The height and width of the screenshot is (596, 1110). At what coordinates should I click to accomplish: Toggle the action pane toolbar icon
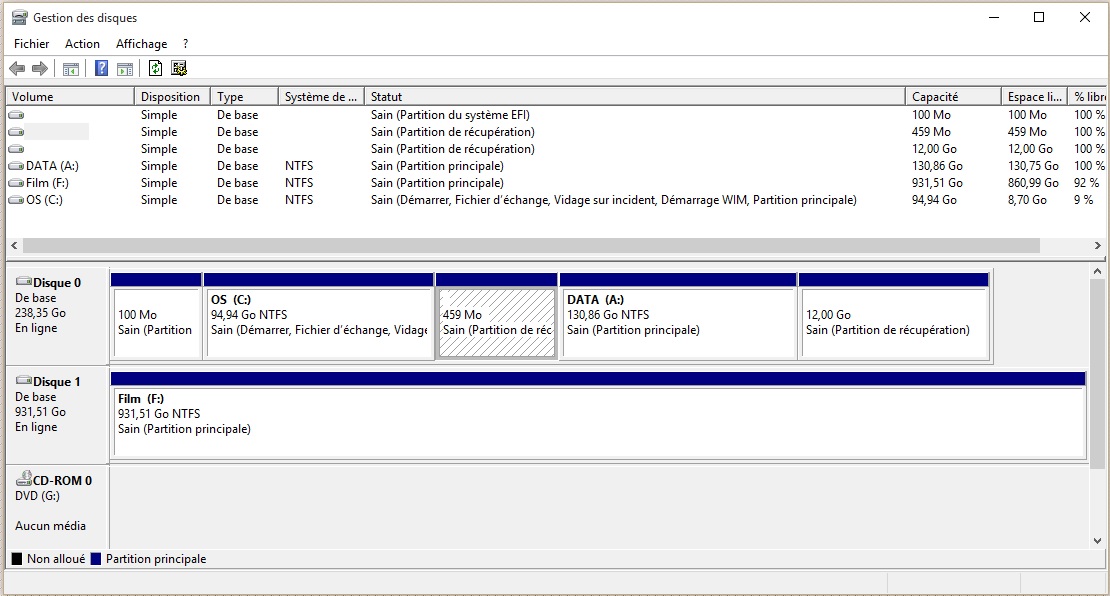coord(125,69)
